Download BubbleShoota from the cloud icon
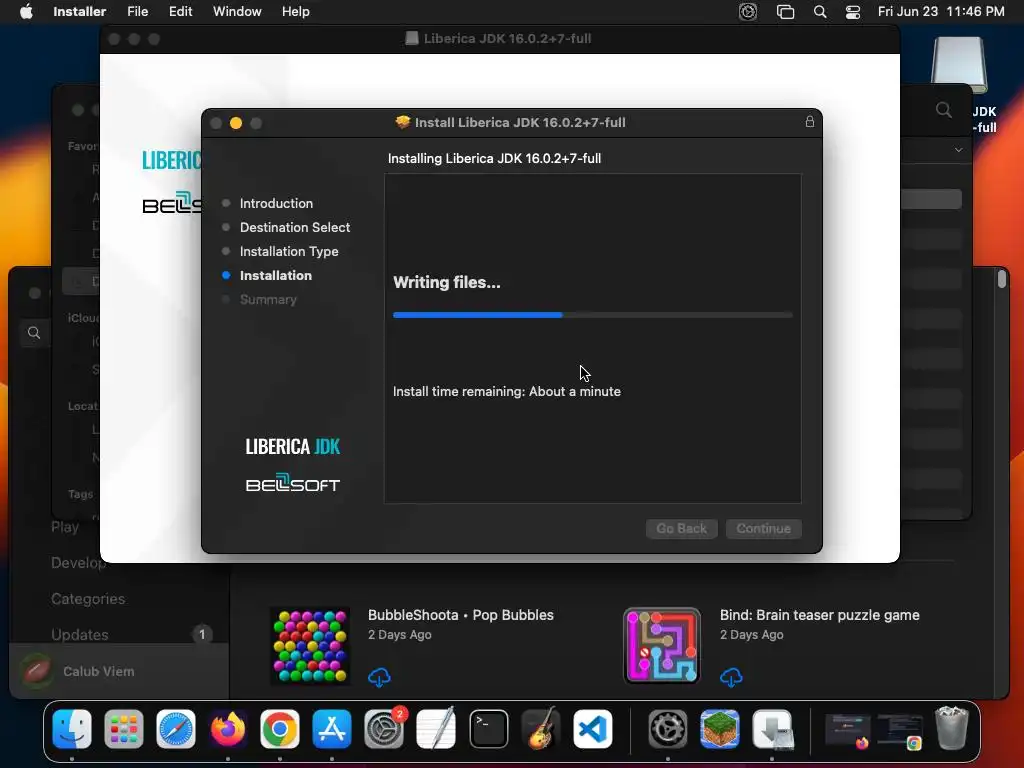 (379, 677)
